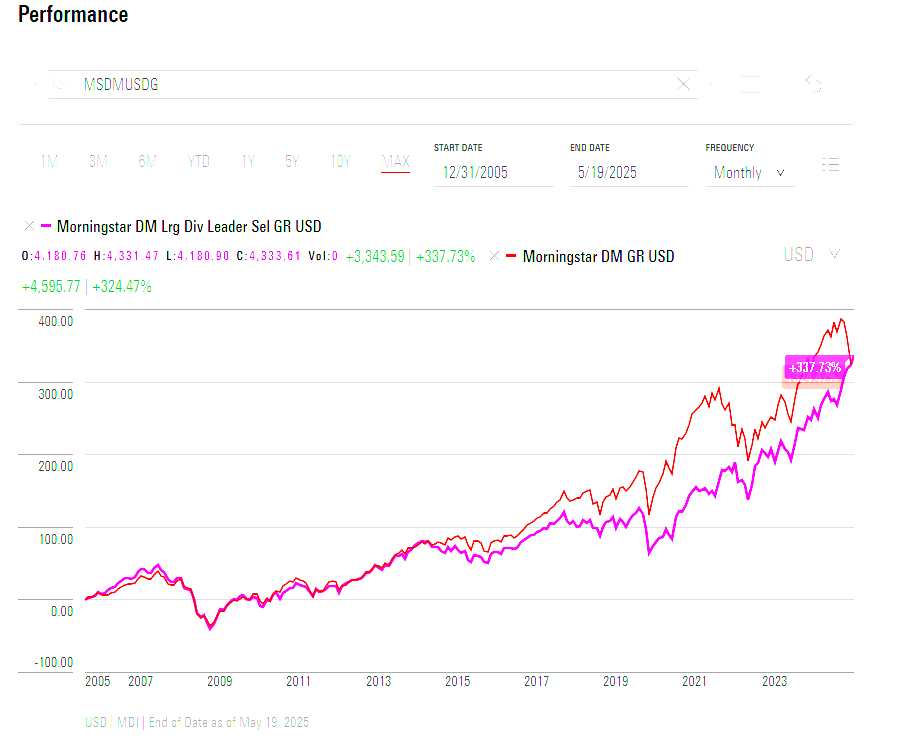Click the MSDMUSDG search input
The image size is (899, 739).
point(370,85)
